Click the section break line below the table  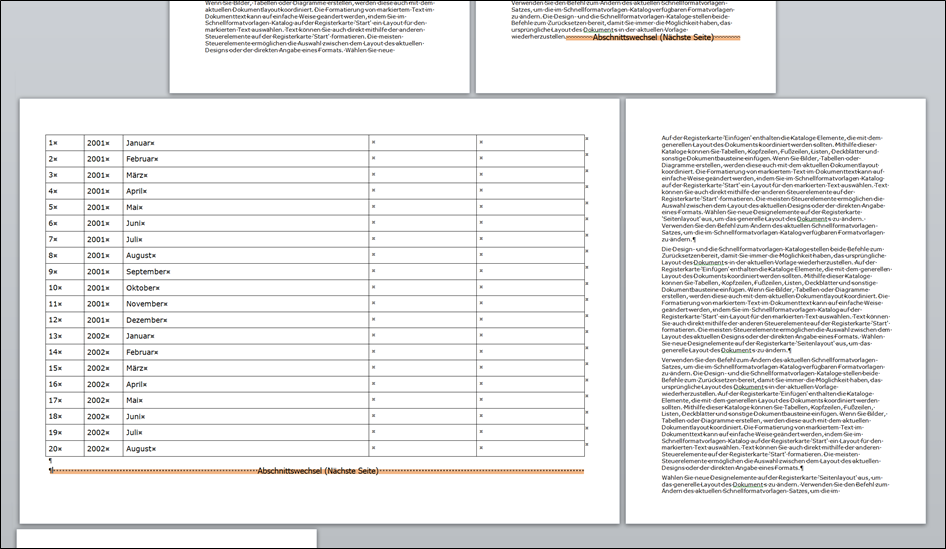pos(318,471)
